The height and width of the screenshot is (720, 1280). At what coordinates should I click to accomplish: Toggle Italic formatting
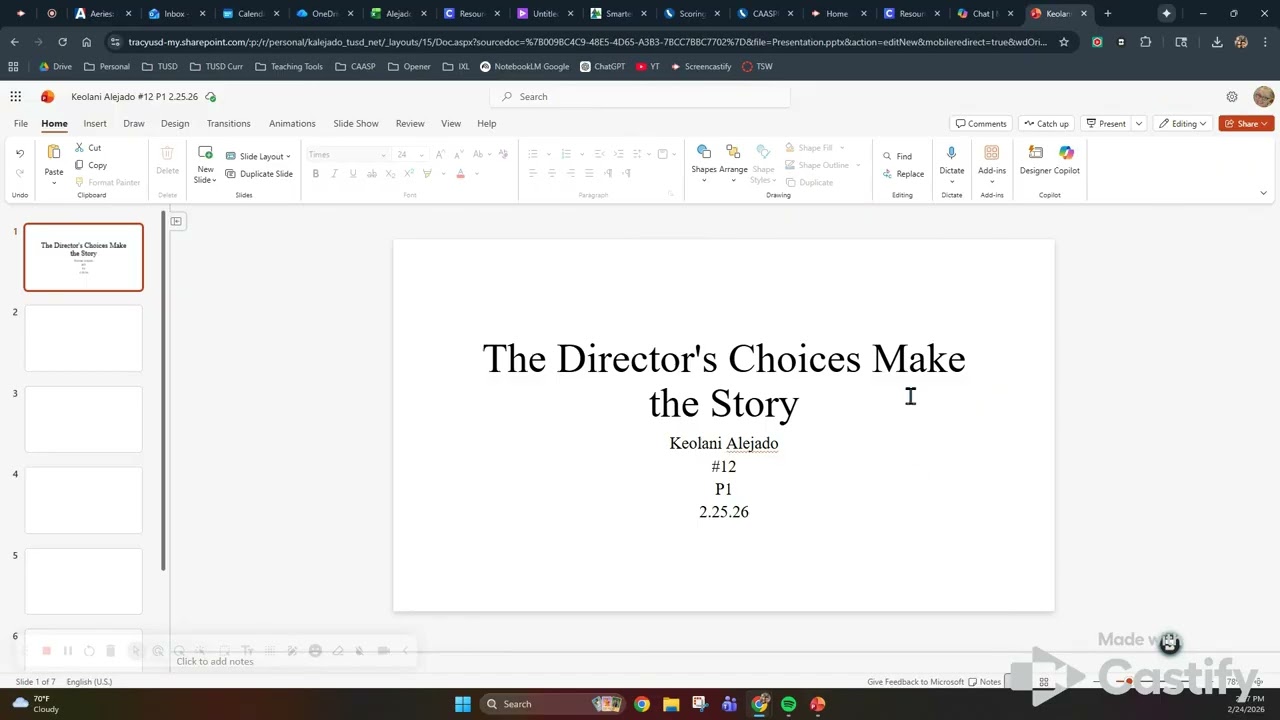(334, 174)
